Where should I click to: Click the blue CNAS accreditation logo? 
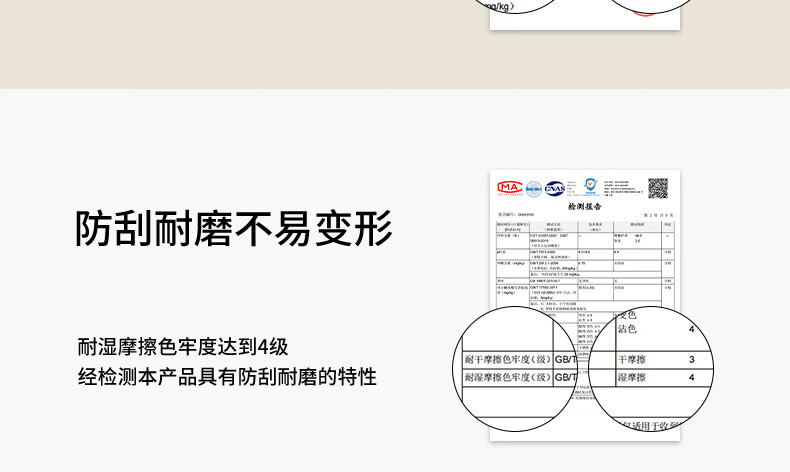(x=555, y=187)
